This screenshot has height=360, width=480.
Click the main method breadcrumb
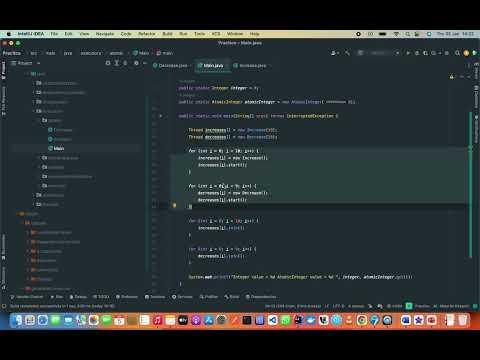coord(165,53)
